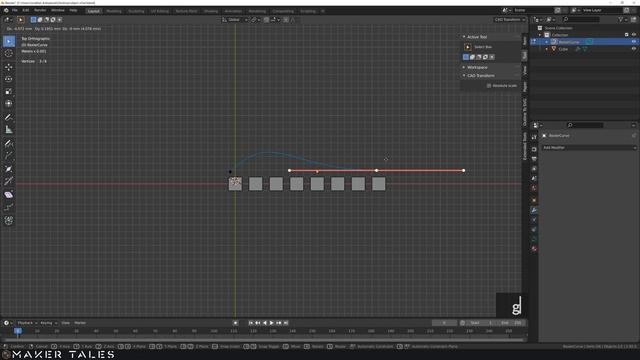Select the 3D Cursor tool
The height and width of the screenshot is (360, 640).
(x=9, y=53)
